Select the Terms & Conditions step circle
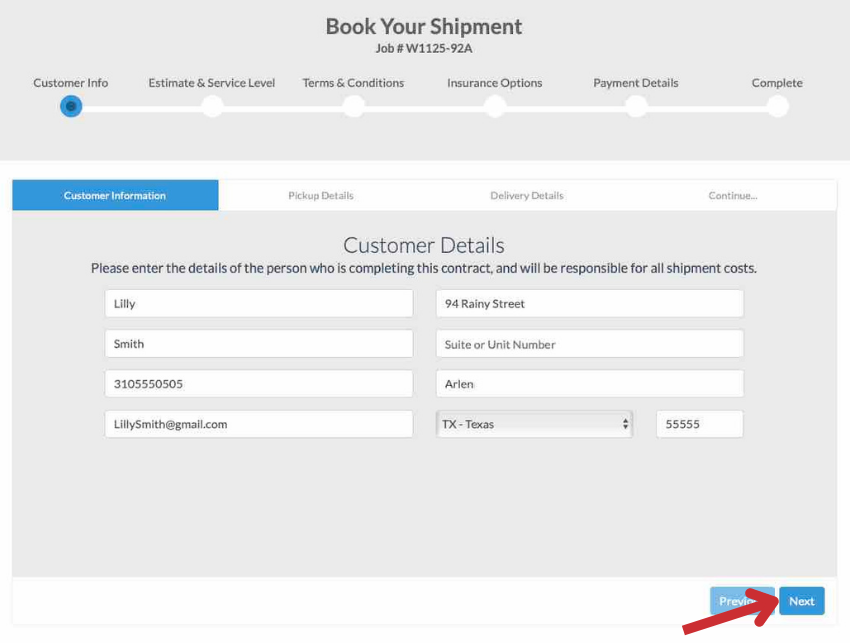Image resolution: width=850 pixels, height=643 pixels. click(x=353, y=106)
